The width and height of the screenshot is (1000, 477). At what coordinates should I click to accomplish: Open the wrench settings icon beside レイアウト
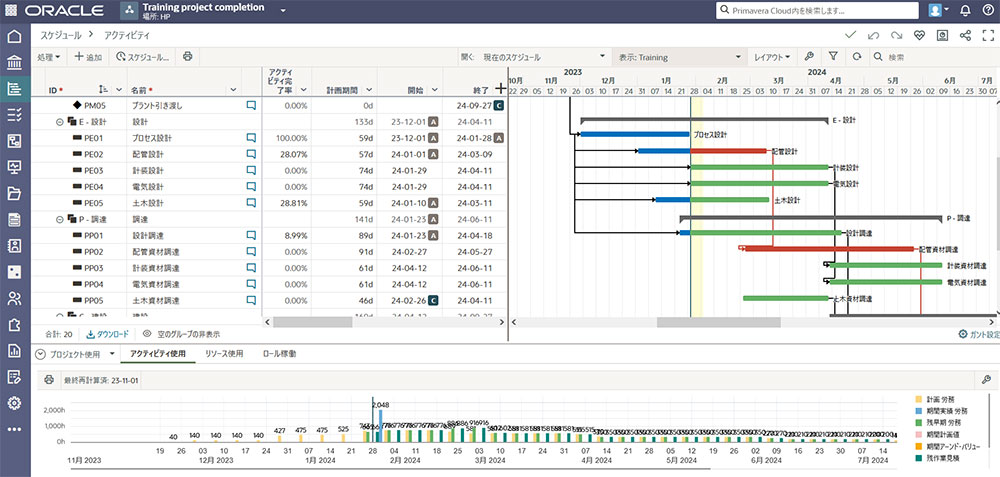click(809, 57)
